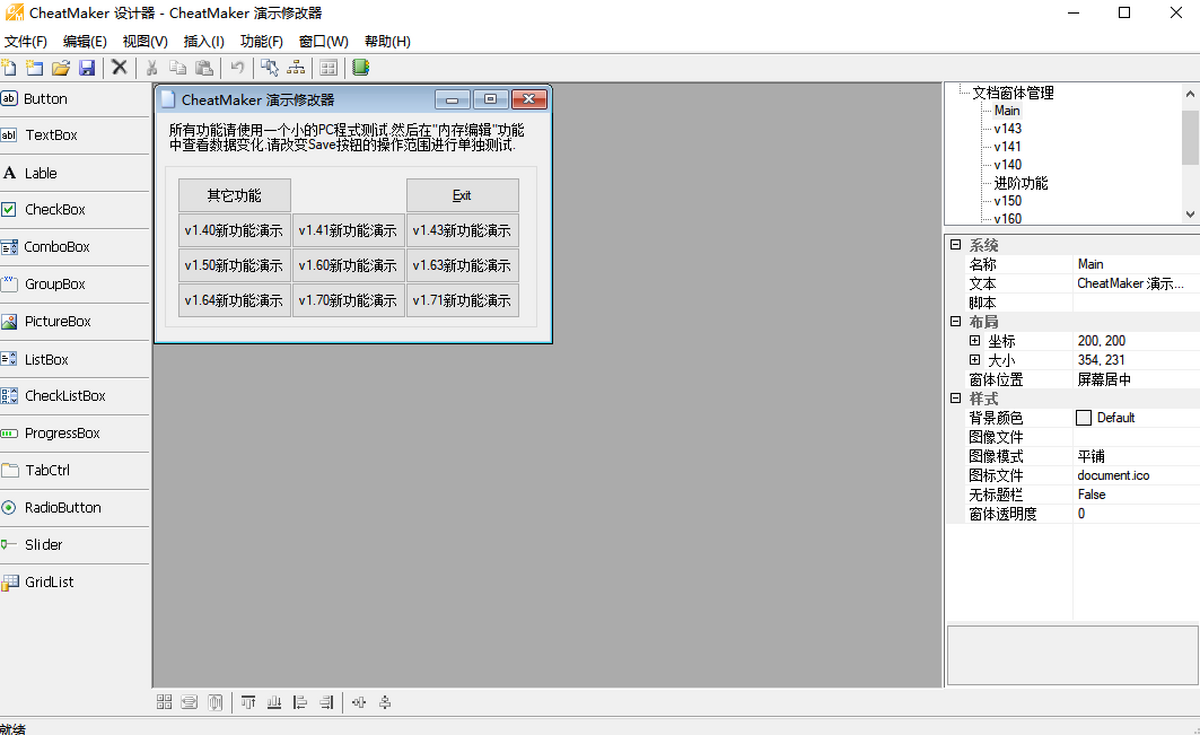
Task: Select the CheckListBox control in toolbox
Action: pyautogui.click(x=74, y=396)
